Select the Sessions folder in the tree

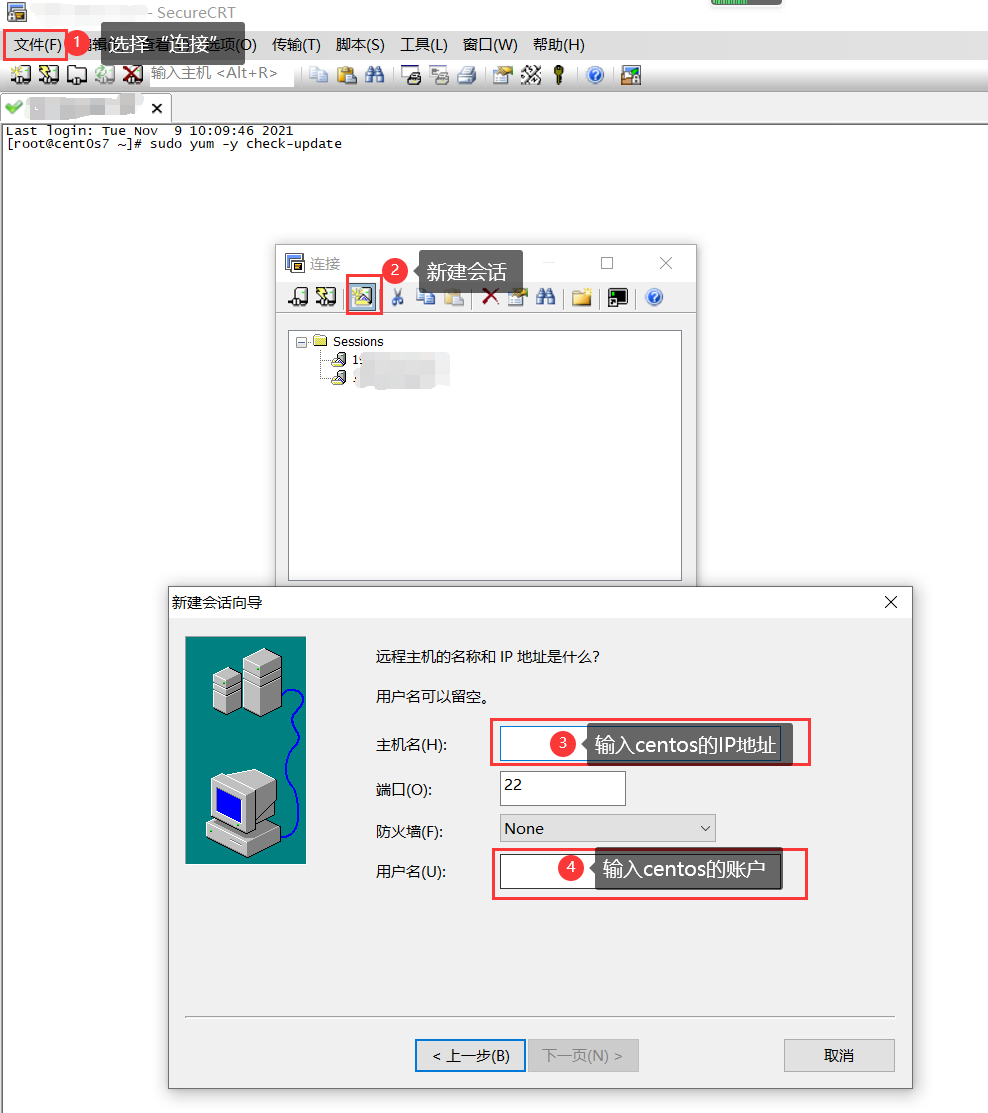pyautogui.click(x=358, y=341)
